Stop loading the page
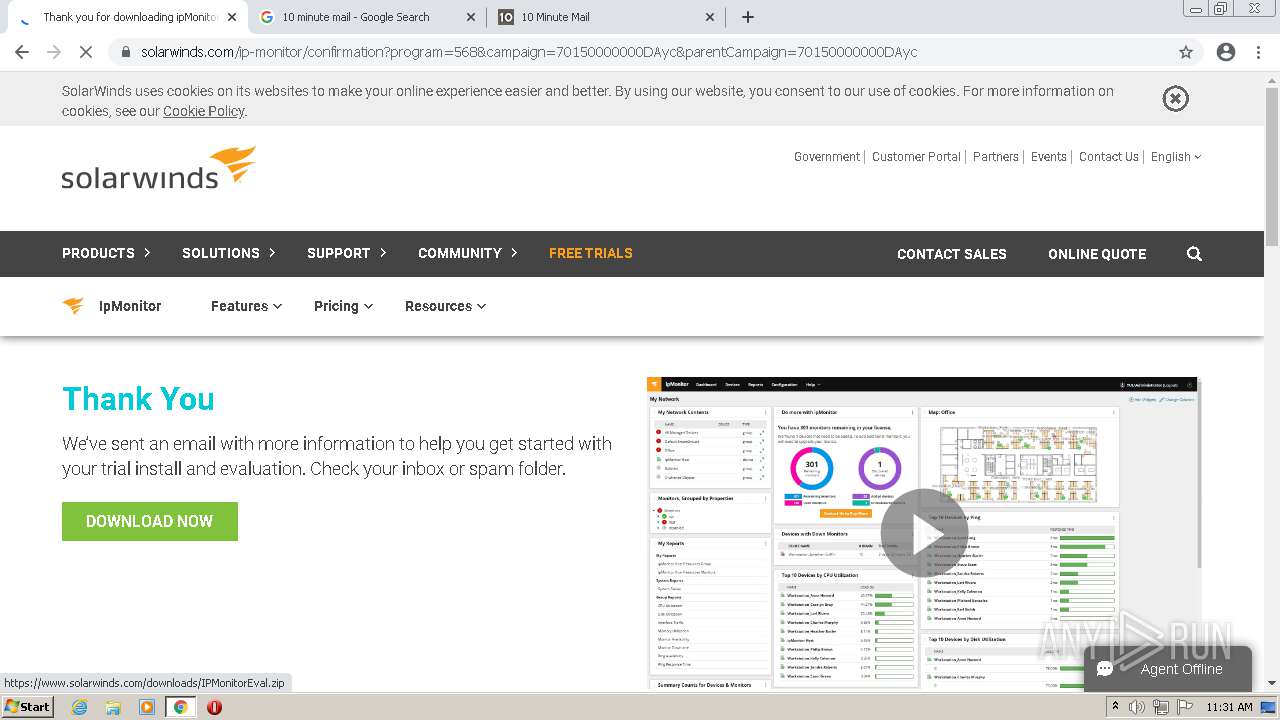Image resolution: width=1280 pixels, height=720 pixels. pos(86,52)
